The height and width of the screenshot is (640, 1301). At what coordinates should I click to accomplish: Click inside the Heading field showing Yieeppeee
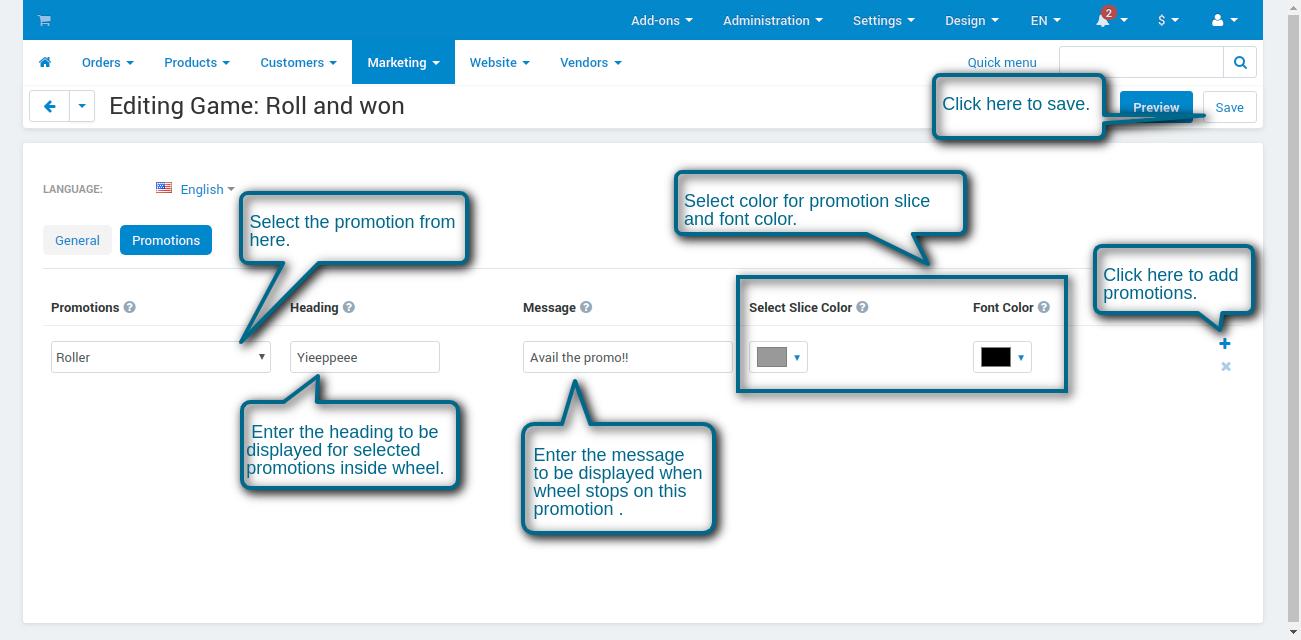(x=364, y=357)
